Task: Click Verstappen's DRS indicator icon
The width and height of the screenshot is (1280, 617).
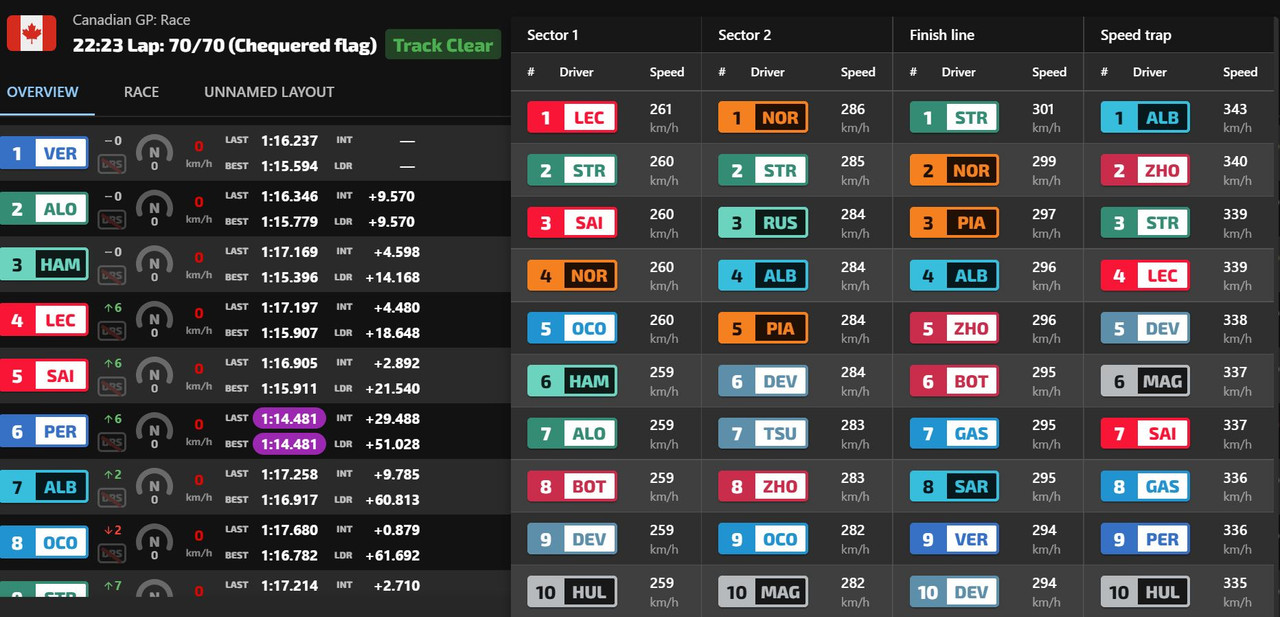Action: (112, 164)
